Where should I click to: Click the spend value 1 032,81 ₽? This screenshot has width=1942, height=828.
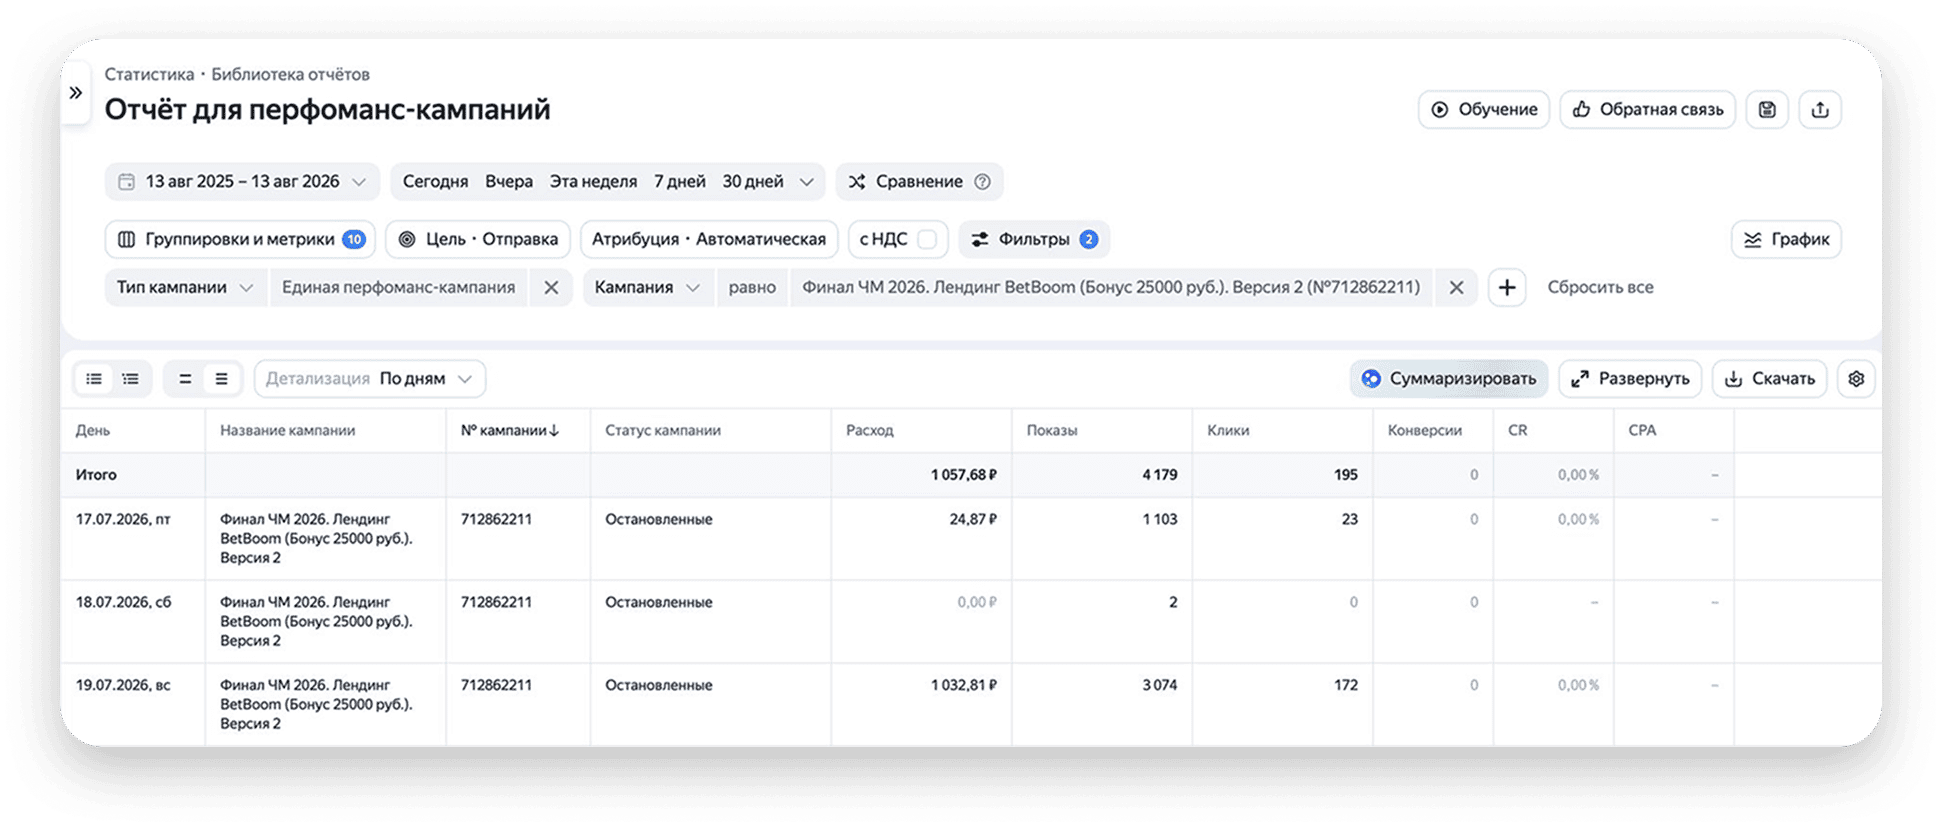coord(964,686)
